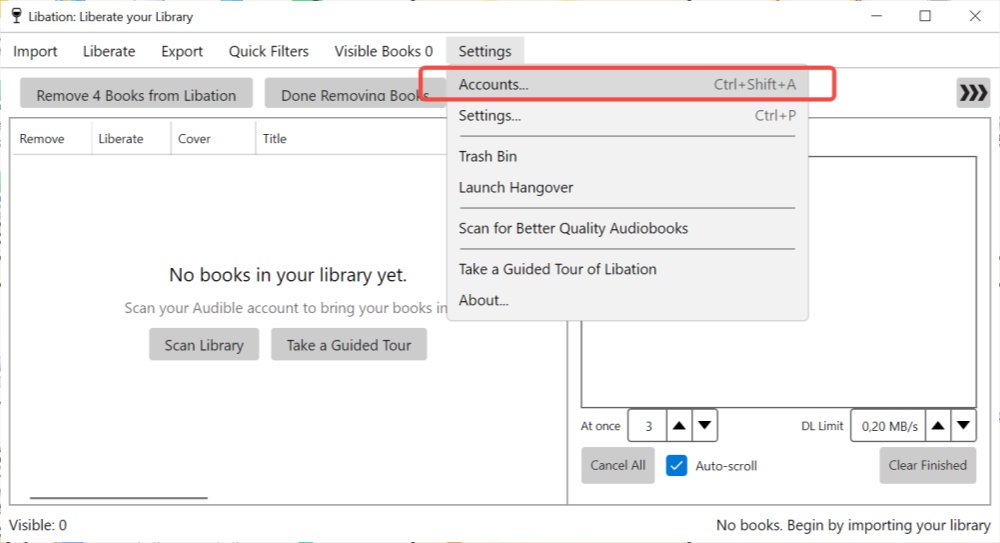1000x543 pixels.
Task: Raise DL Limit with up arrow
Action: click(938, 426)
